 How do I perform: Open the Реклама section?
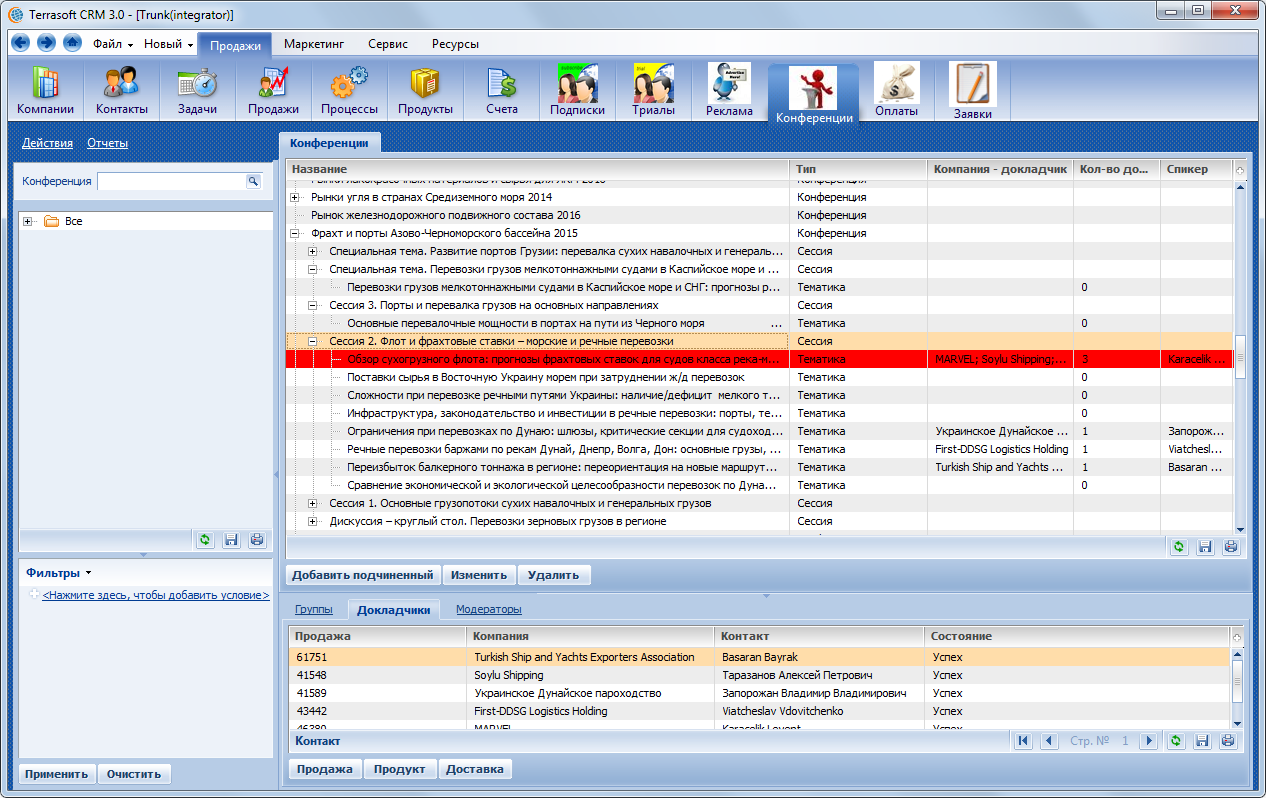(729, 92)
